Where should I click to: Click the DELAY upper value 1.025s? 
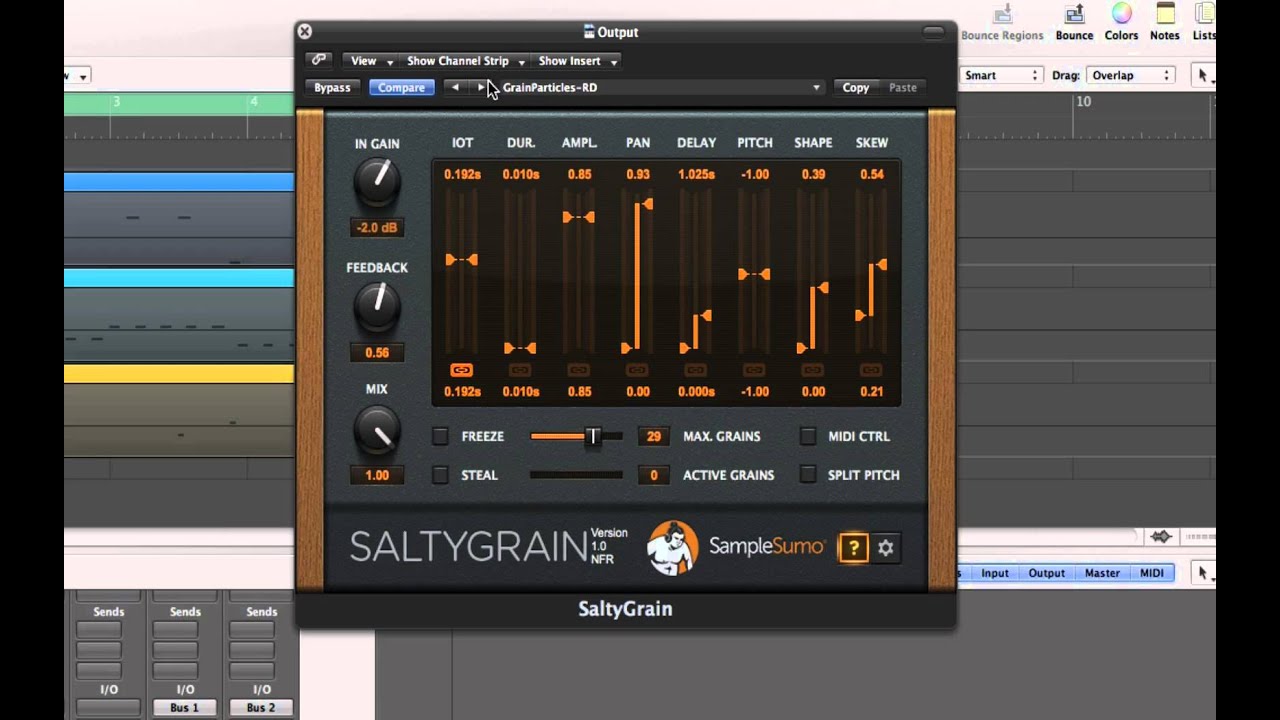(696, 174)
